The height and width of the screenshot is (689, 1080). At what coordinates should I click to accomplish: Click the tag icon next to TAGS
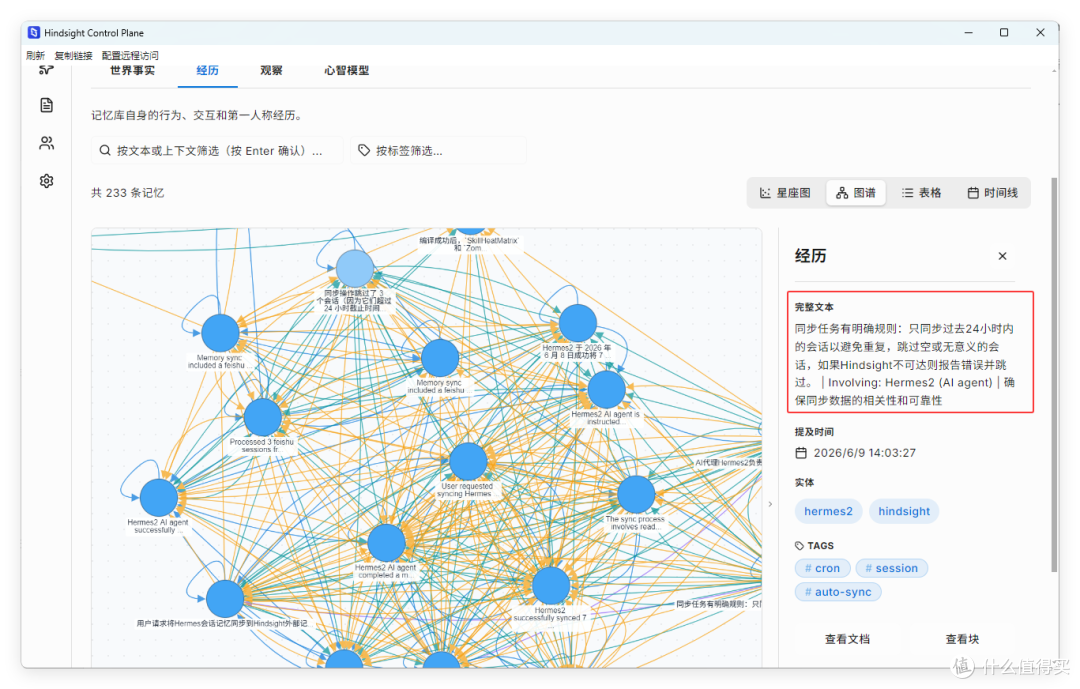[x=799, y=546]
